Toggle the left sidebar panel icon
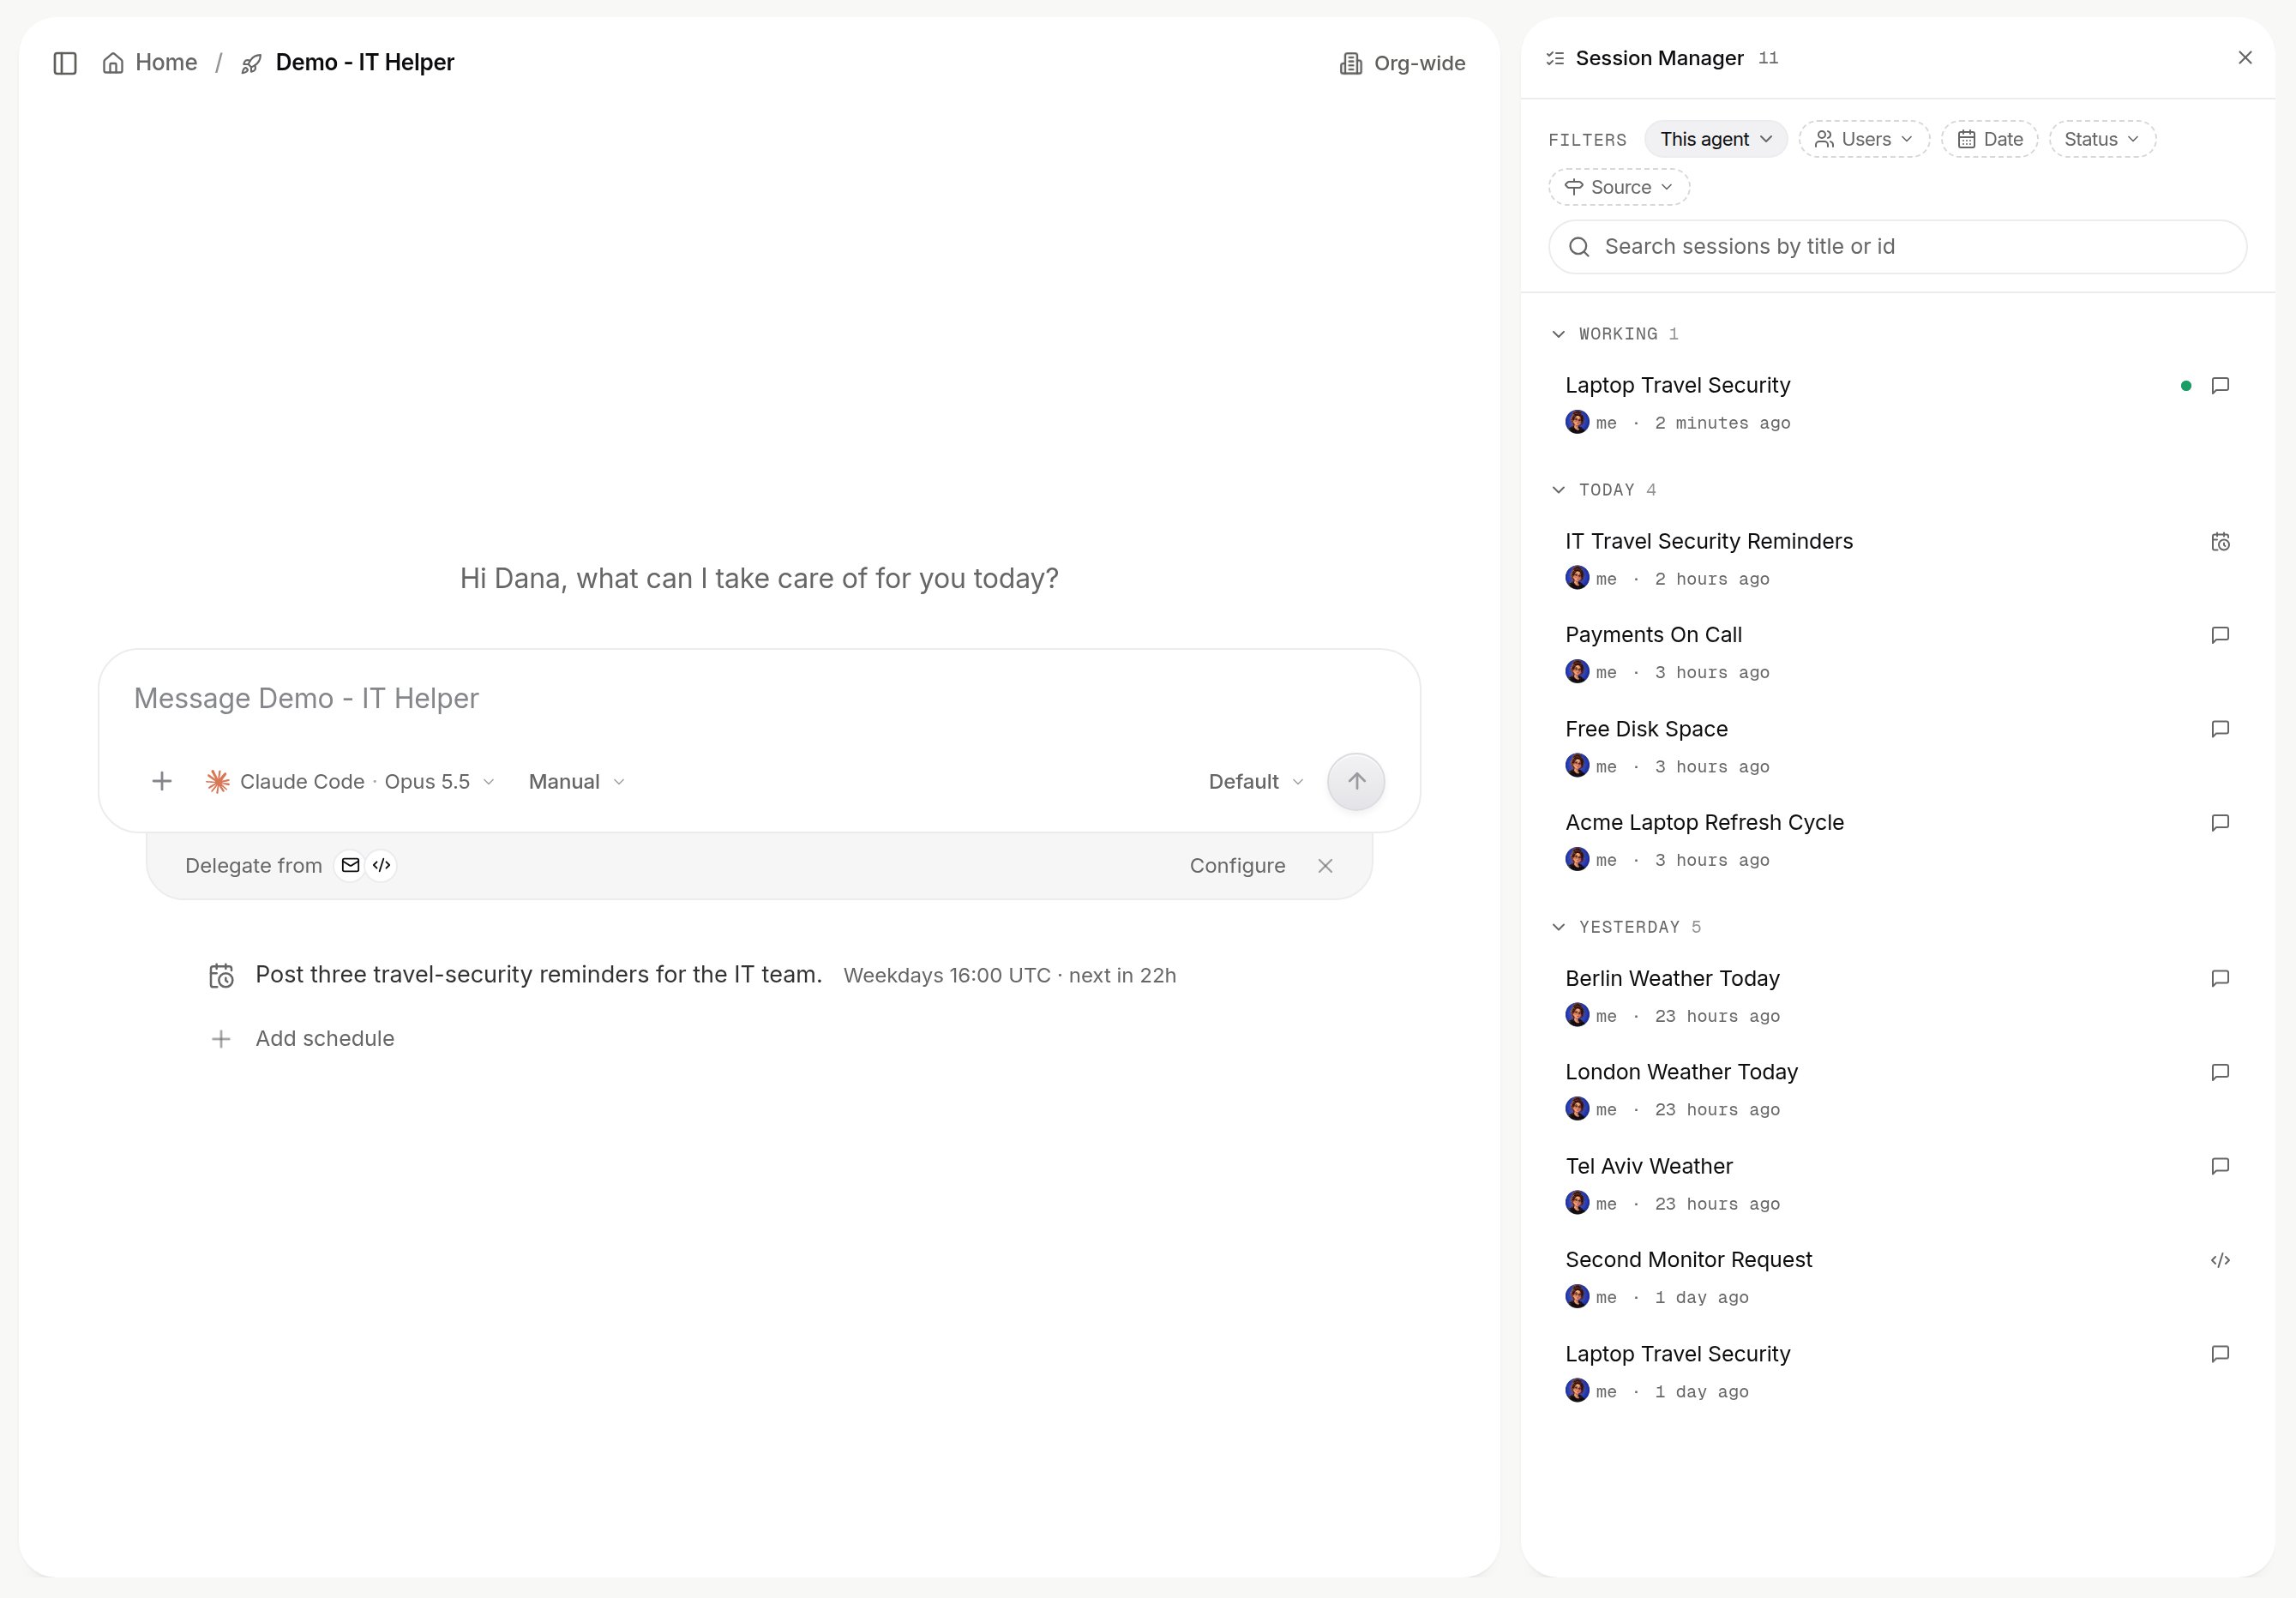This screenshot has width=2296, height=1598. click(x=65, y=63)
